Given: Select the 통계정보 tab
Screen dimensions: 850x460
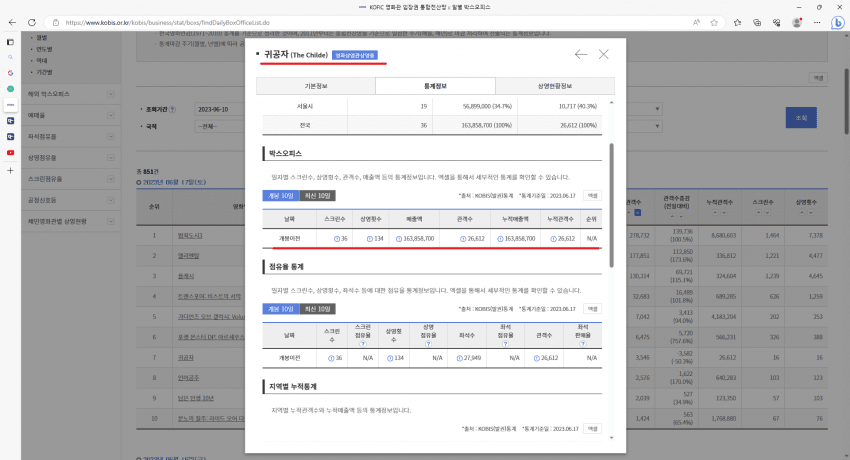Looking at the screenshot, I should pos(435,86).
